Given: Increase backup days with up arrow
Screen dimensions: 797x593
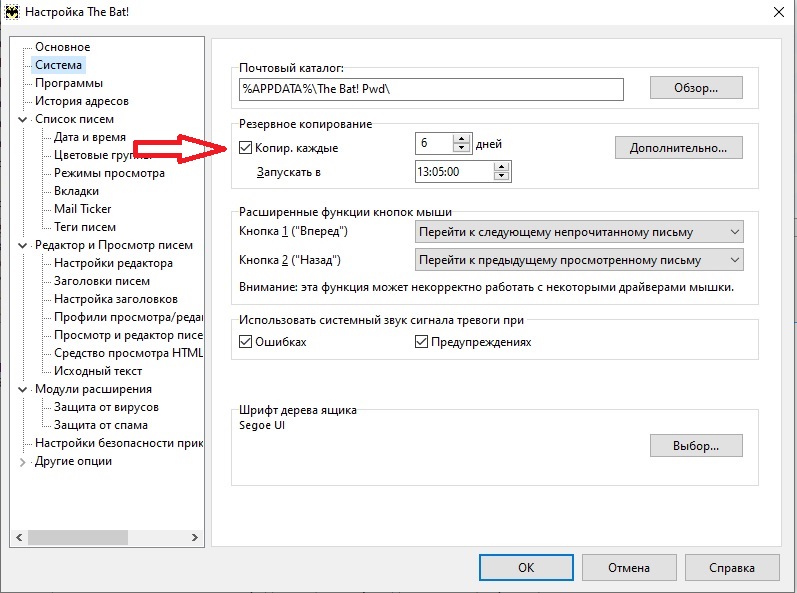Looking at the screenshot, I should pyautogui.click(x=462, y=138).
